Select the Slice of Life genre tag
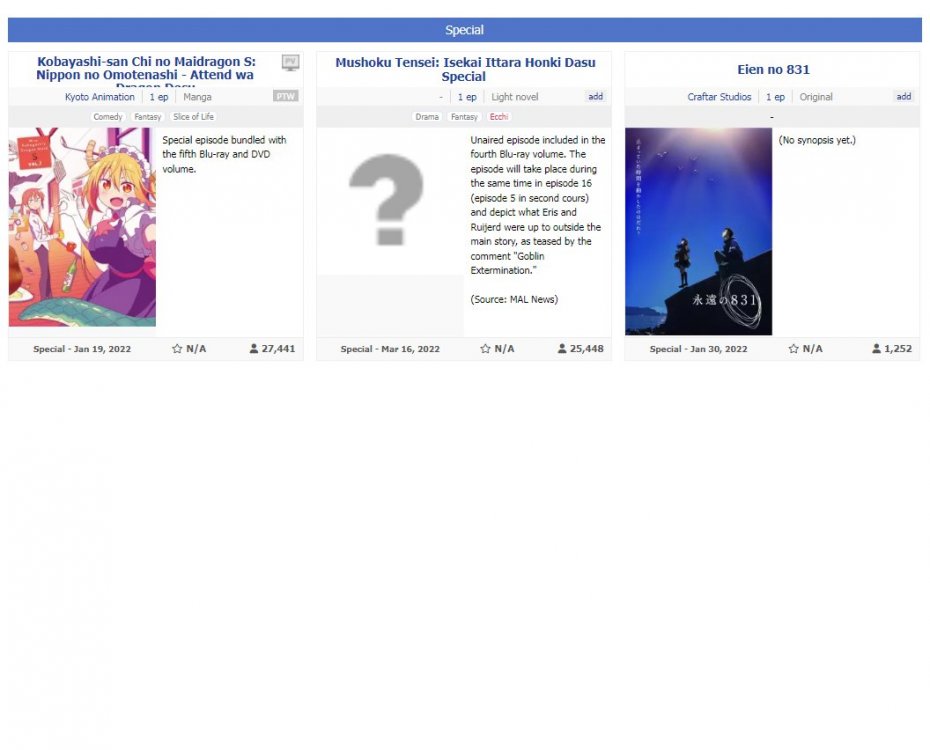This screenshot has height=750, width=930. click(193, 117)
